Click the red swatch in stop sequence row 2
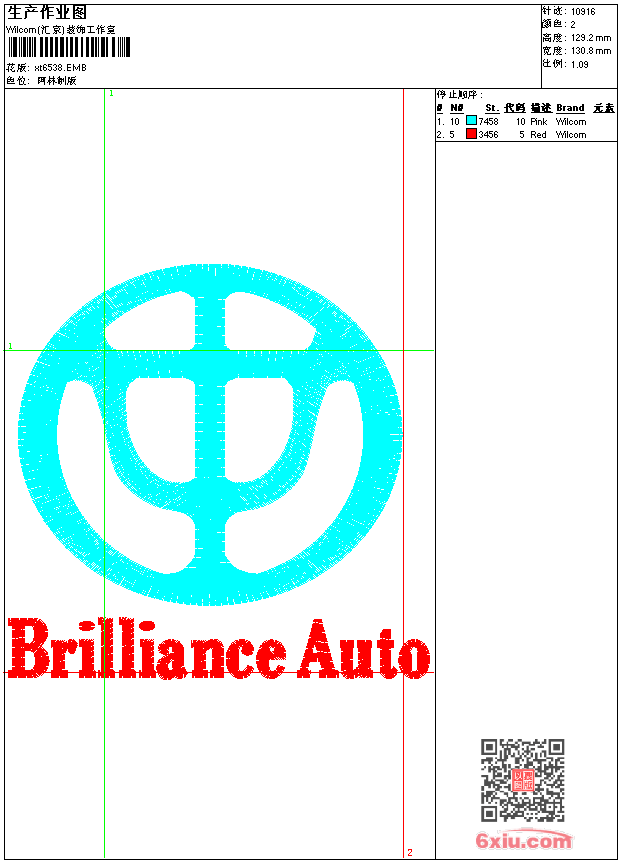The height and width of the screenshot is (860, 620). (x=471, y=134)
